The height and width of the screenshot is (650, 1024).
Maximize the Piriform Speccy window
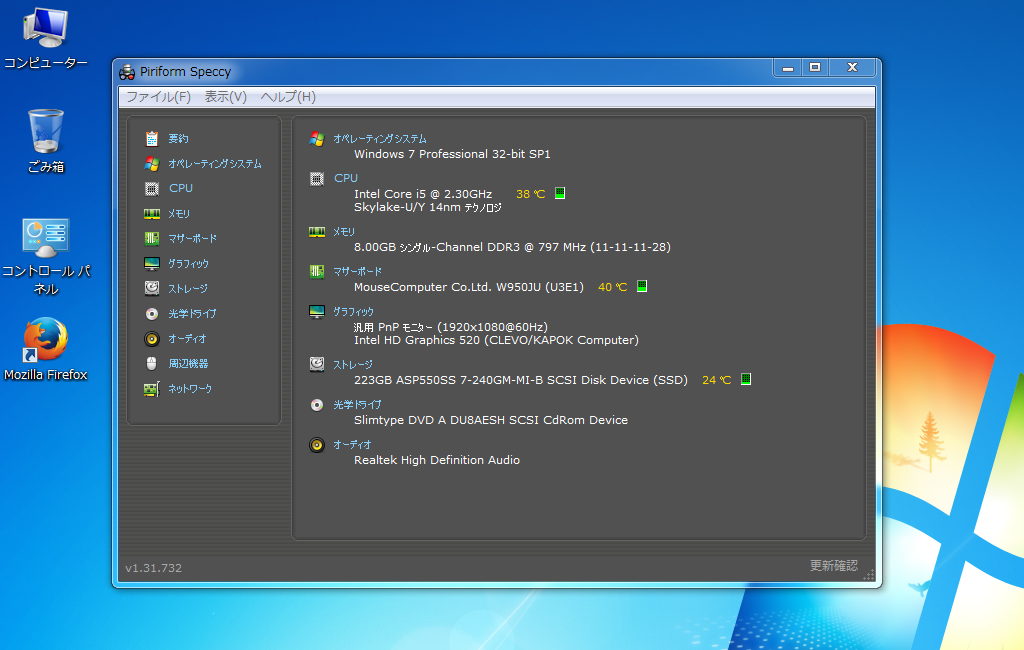pyautogui.click(x=815, y=67)
